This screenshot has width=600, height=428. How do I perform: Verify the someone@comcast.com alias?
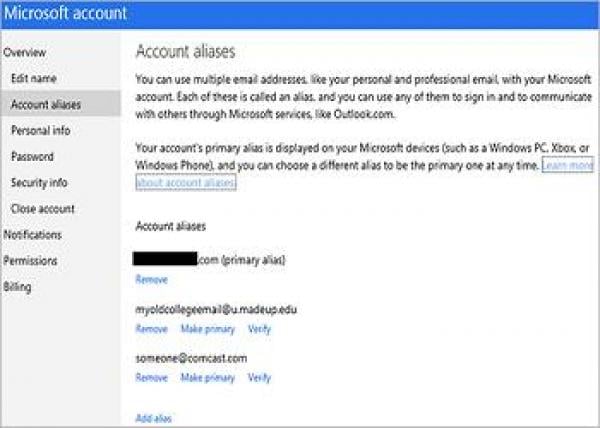pyautogui.click(x=259, y=378)
